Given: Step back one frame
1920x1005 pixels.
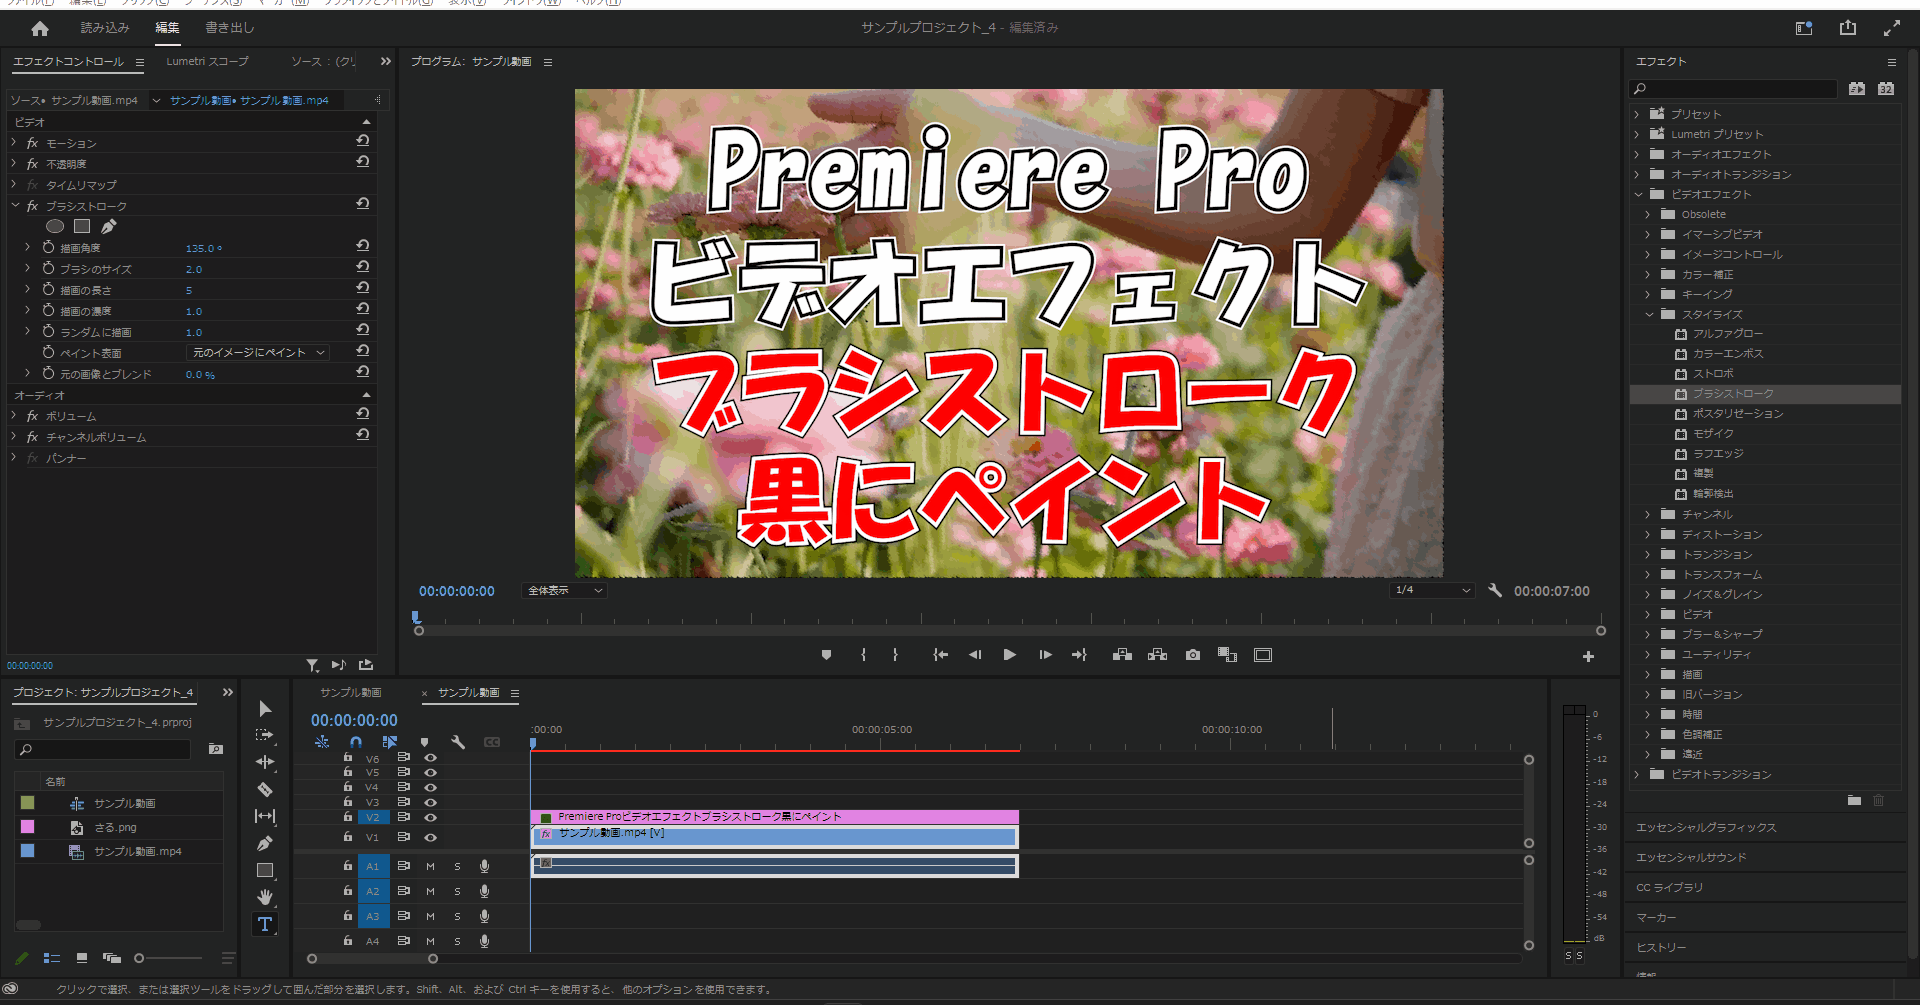Looking at the screenshot, I should (x=975, y=655).
